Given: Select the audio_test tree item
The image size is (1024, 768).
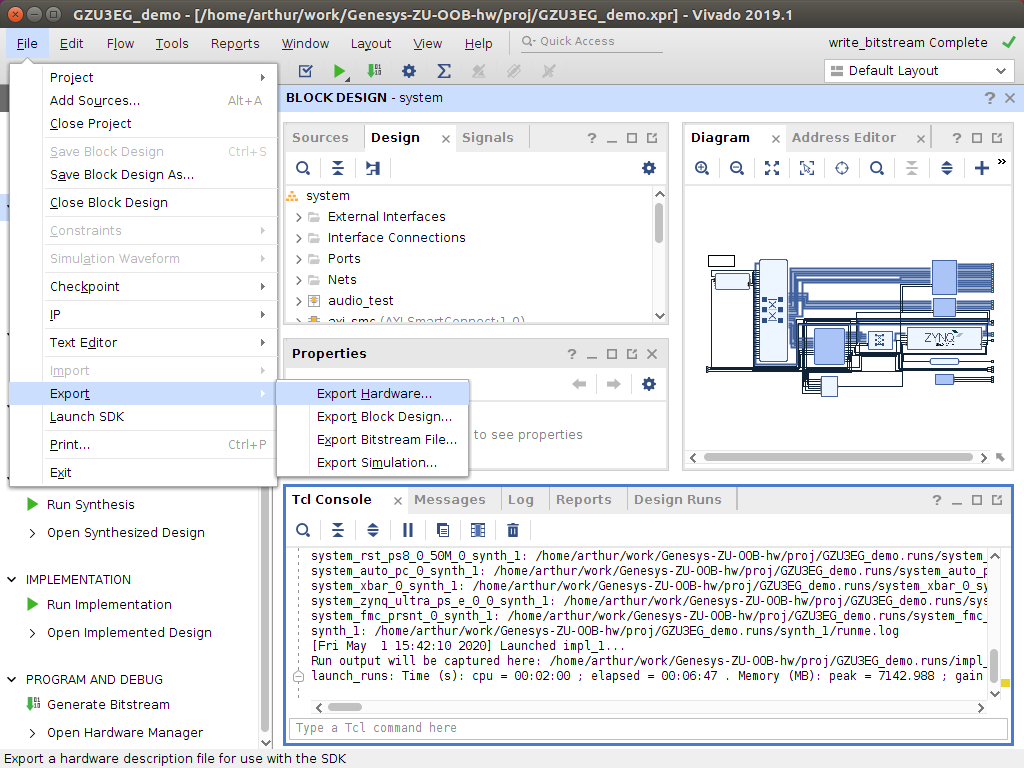Looking at the screenshot, I should click(360, 300).
